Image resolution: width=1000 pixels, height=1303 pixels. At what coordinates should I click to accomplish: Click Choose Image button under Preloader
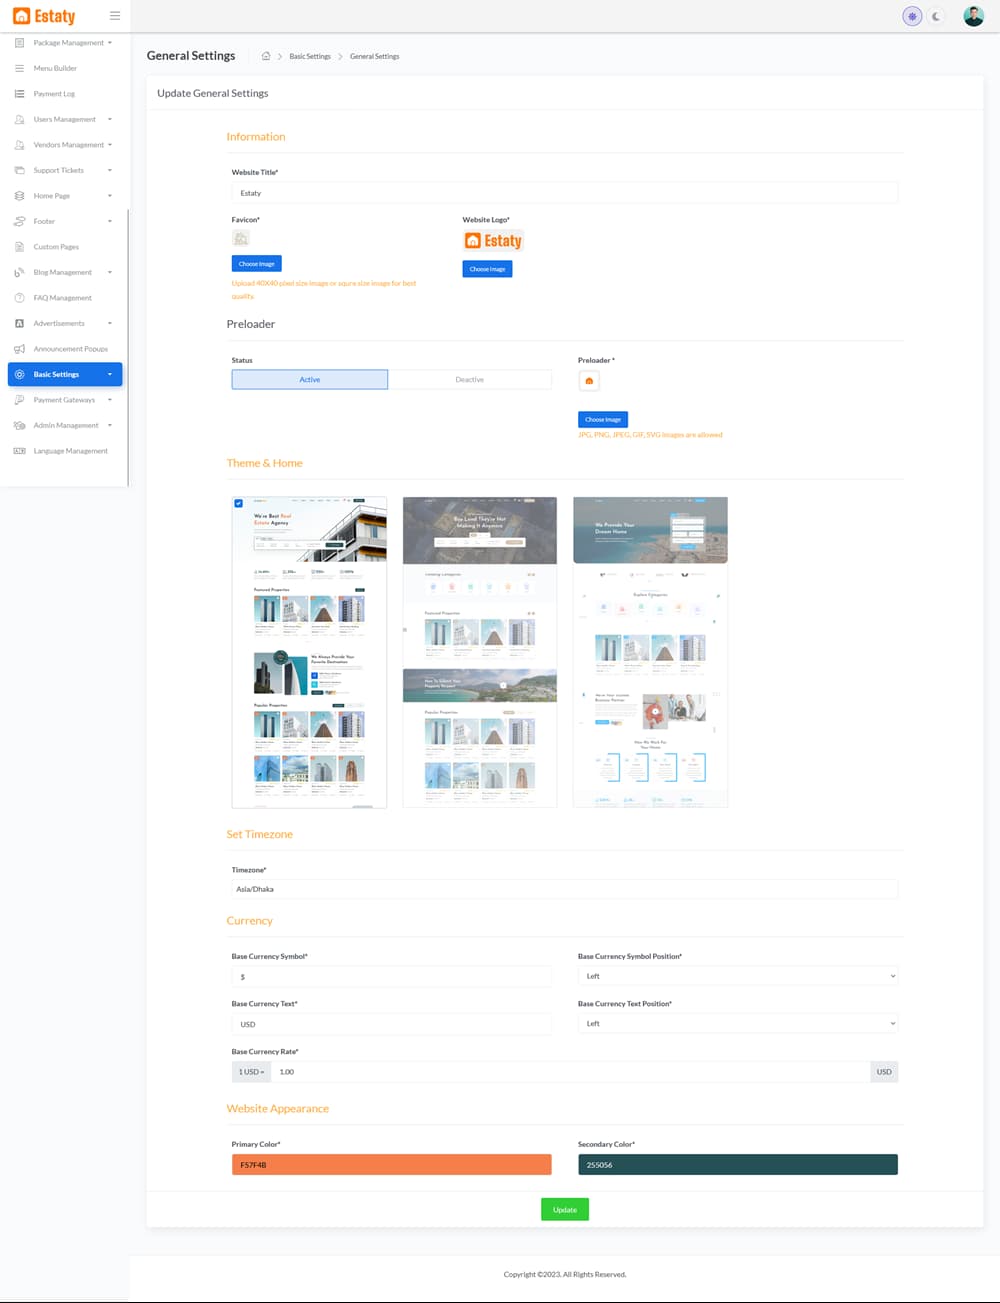pos(603,419)
